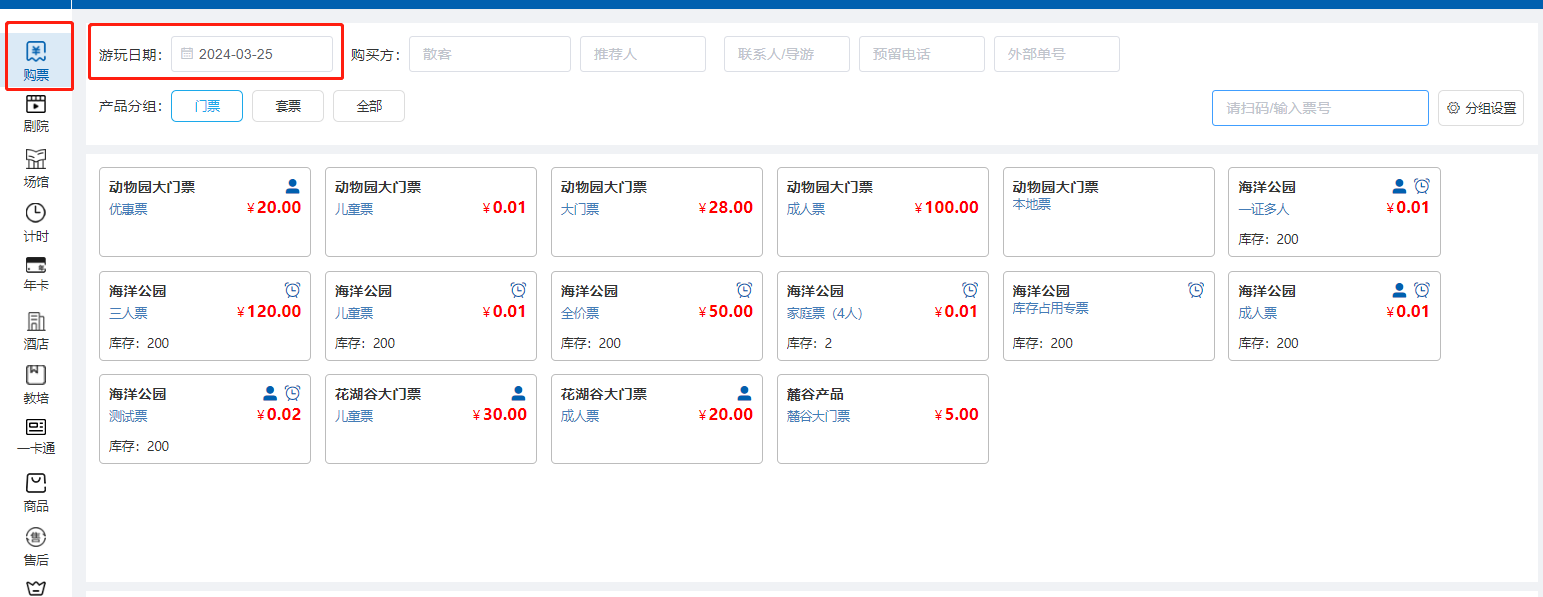This screenshot has height=597, width=1543.
Task: Click the 预留电话 phone input field
Action: click(x=921, y=54)
